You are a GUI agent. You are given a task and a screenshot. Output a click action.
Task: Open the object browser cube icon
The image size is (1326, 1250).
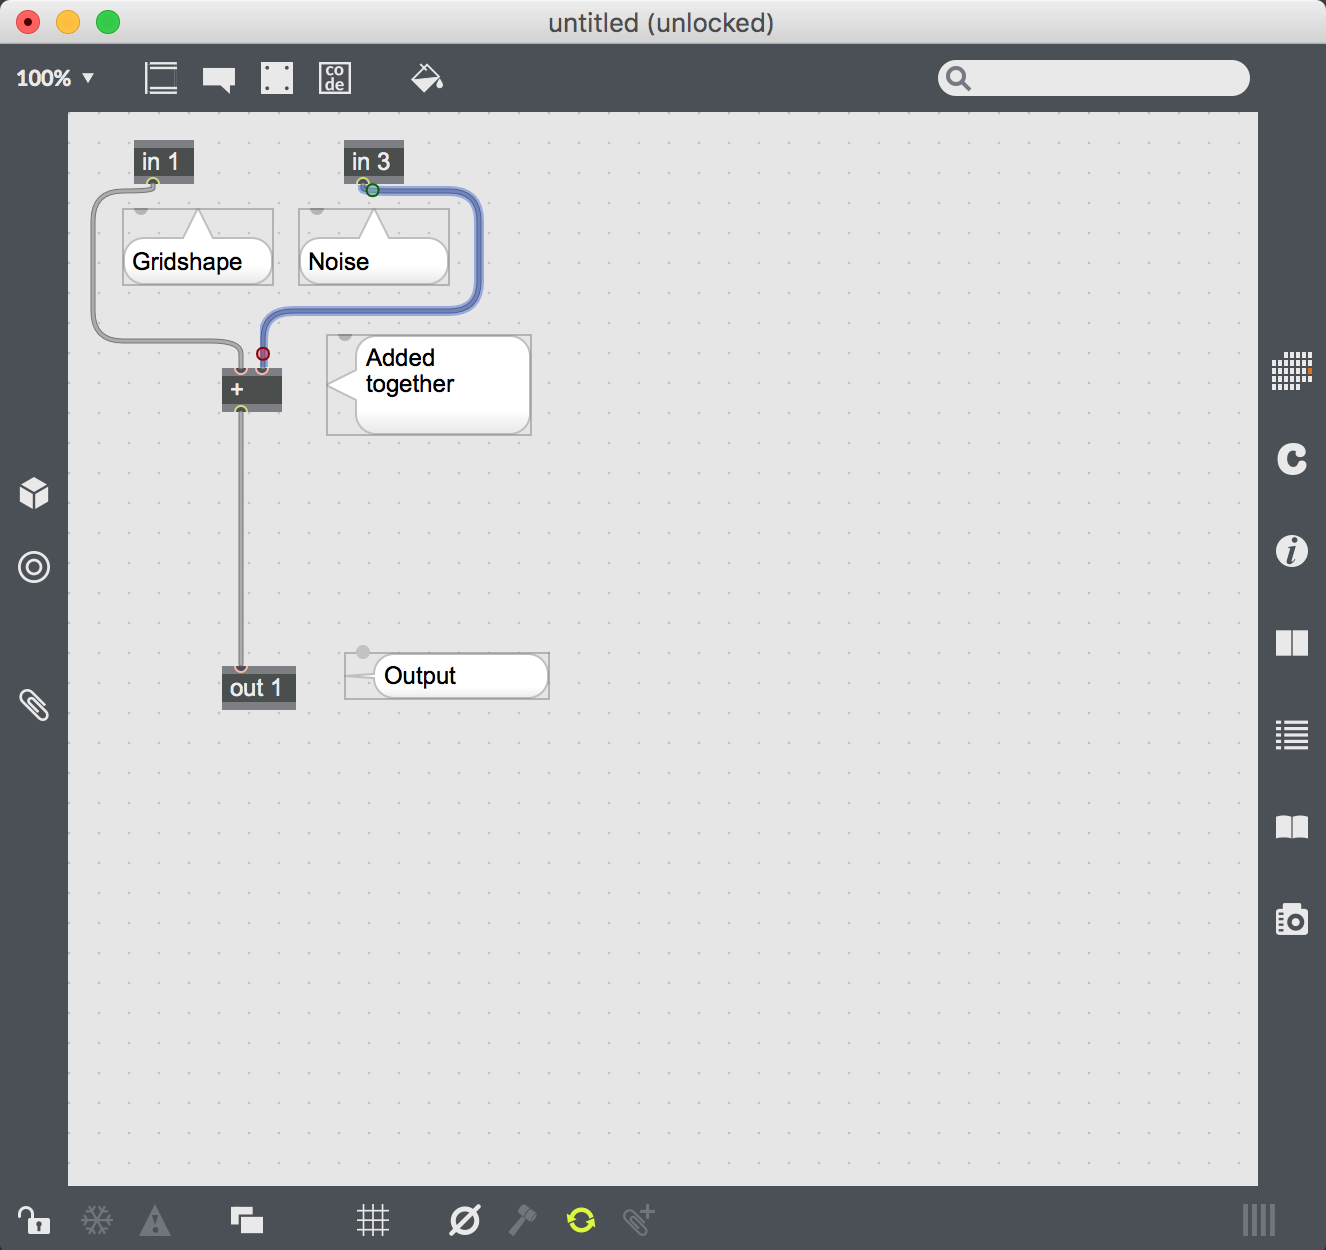pos(34,493)
